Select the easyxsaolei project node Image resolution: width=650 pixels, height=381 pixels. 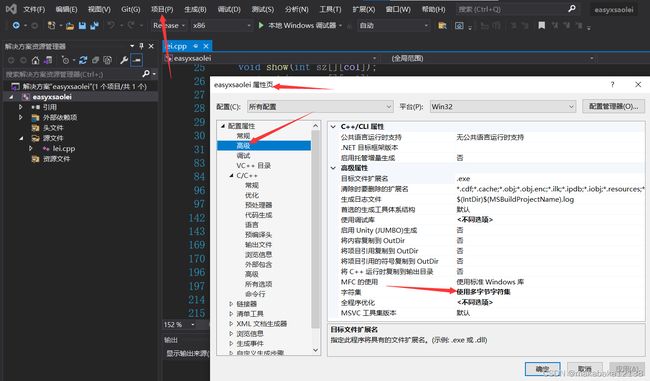pyautogui.click(x=52, y=97)
